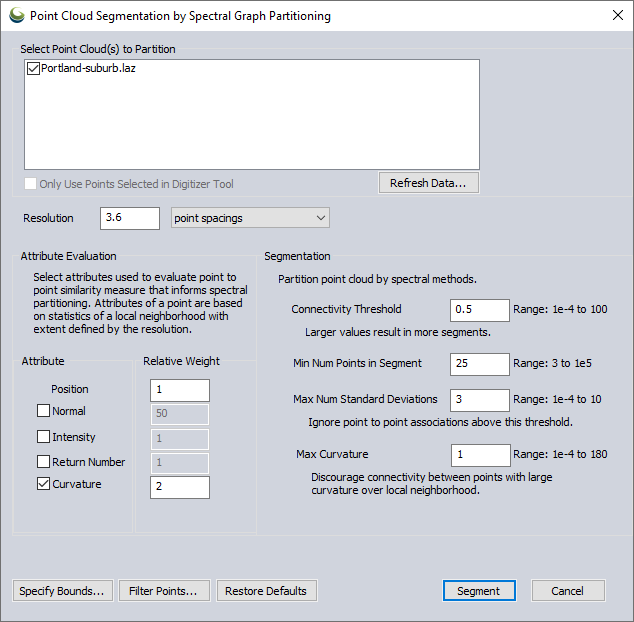Click the Refresh Data button
Image resolution: width=634 pixels, height=622 pixels.
[x=429, y=183]
